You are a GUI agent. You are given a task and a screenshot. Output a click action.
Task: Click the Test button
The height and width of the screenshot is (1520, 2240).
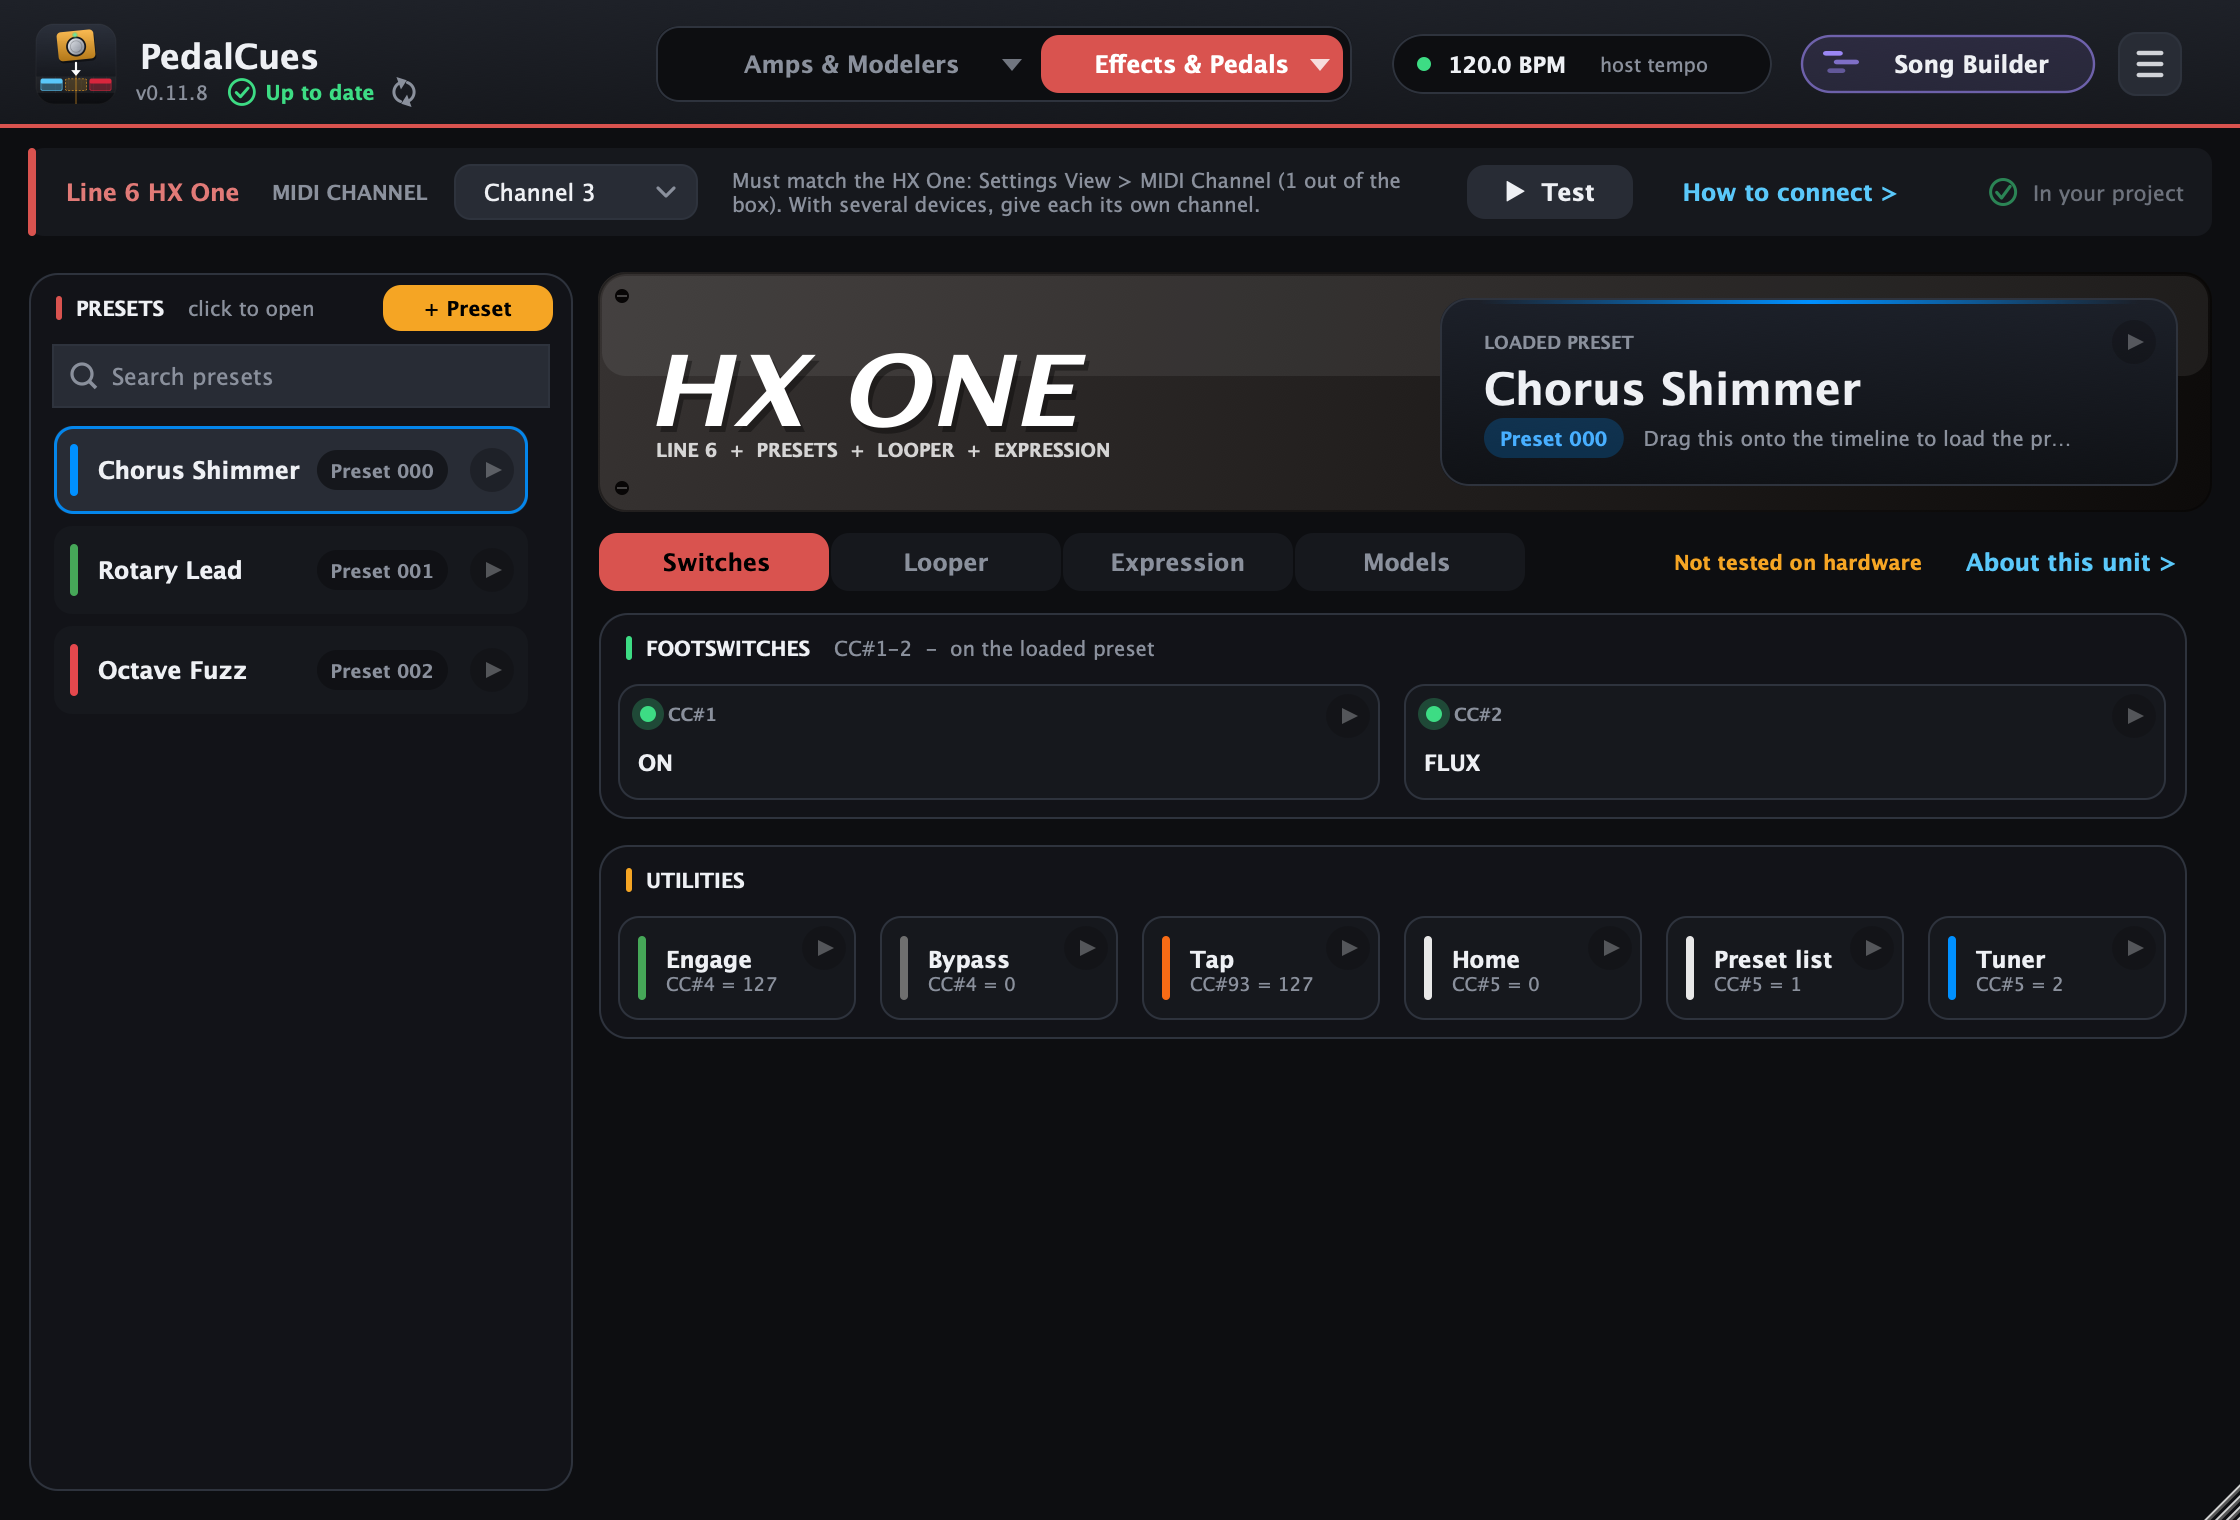click(1549, 192)
